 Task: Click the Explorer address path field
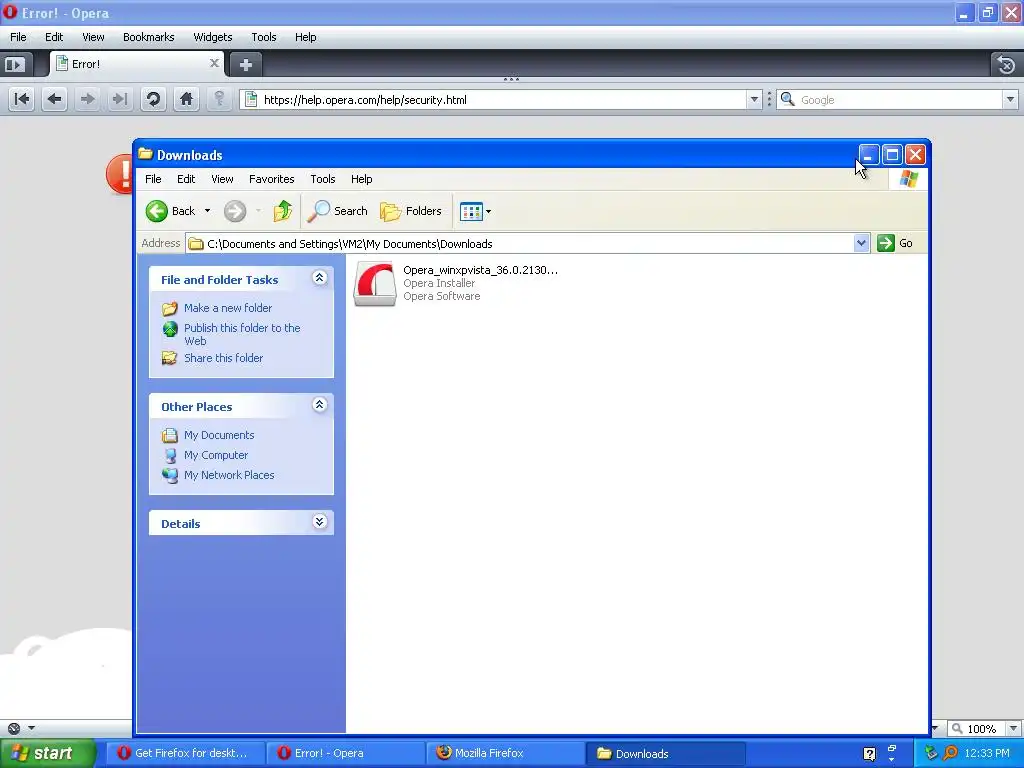(529, 244)
